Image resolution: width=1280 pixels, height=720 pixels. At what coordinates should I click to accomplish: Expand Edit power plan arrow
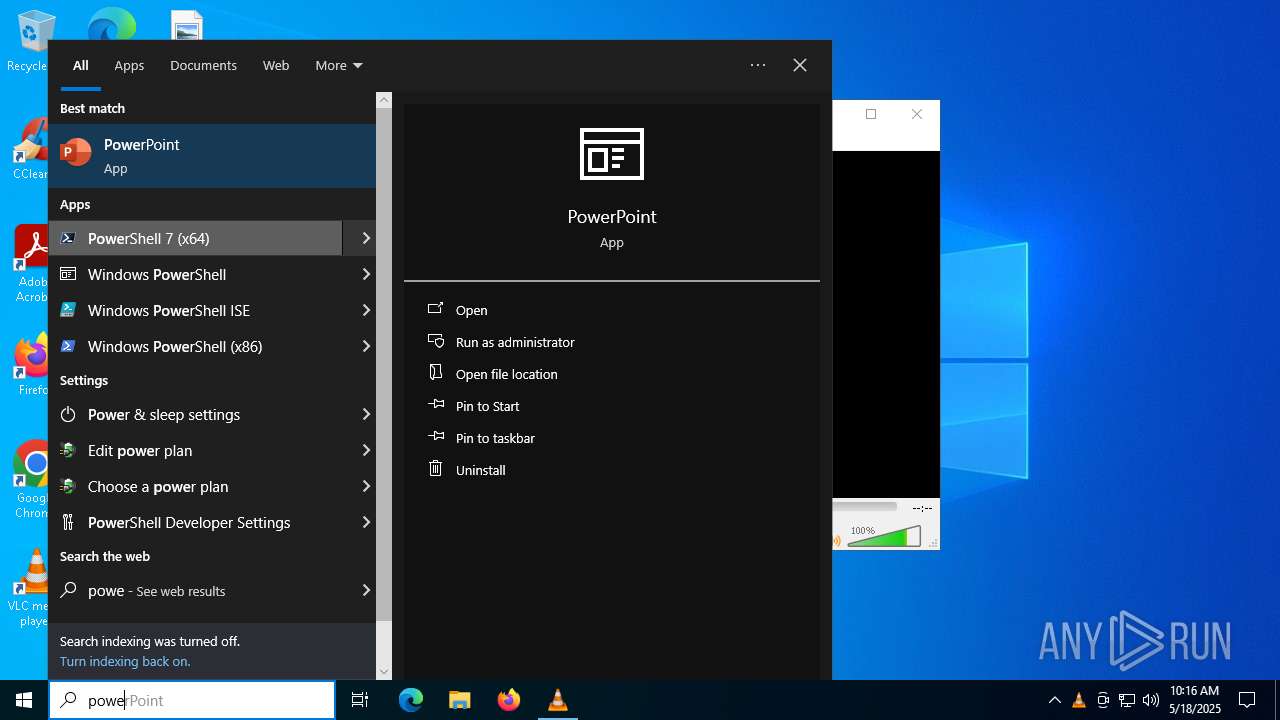click(366, 450)
